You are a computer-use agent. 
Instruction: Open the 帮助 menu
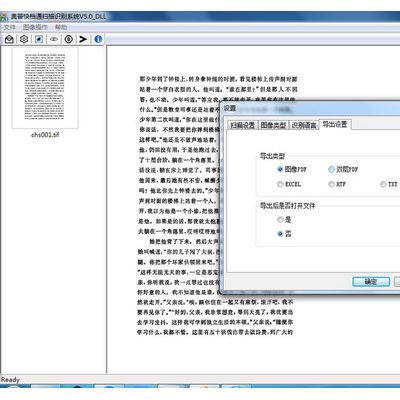[61, 27]
